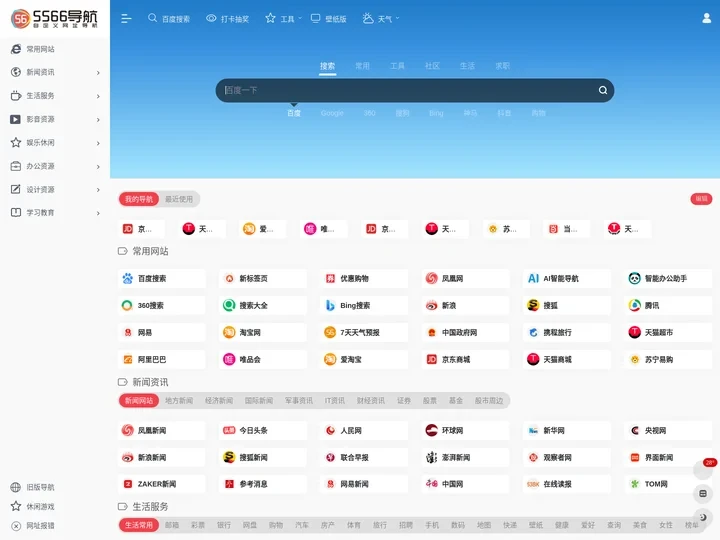Focus the 百度一下 search input field
720x540 pixels.
point(406,90)
